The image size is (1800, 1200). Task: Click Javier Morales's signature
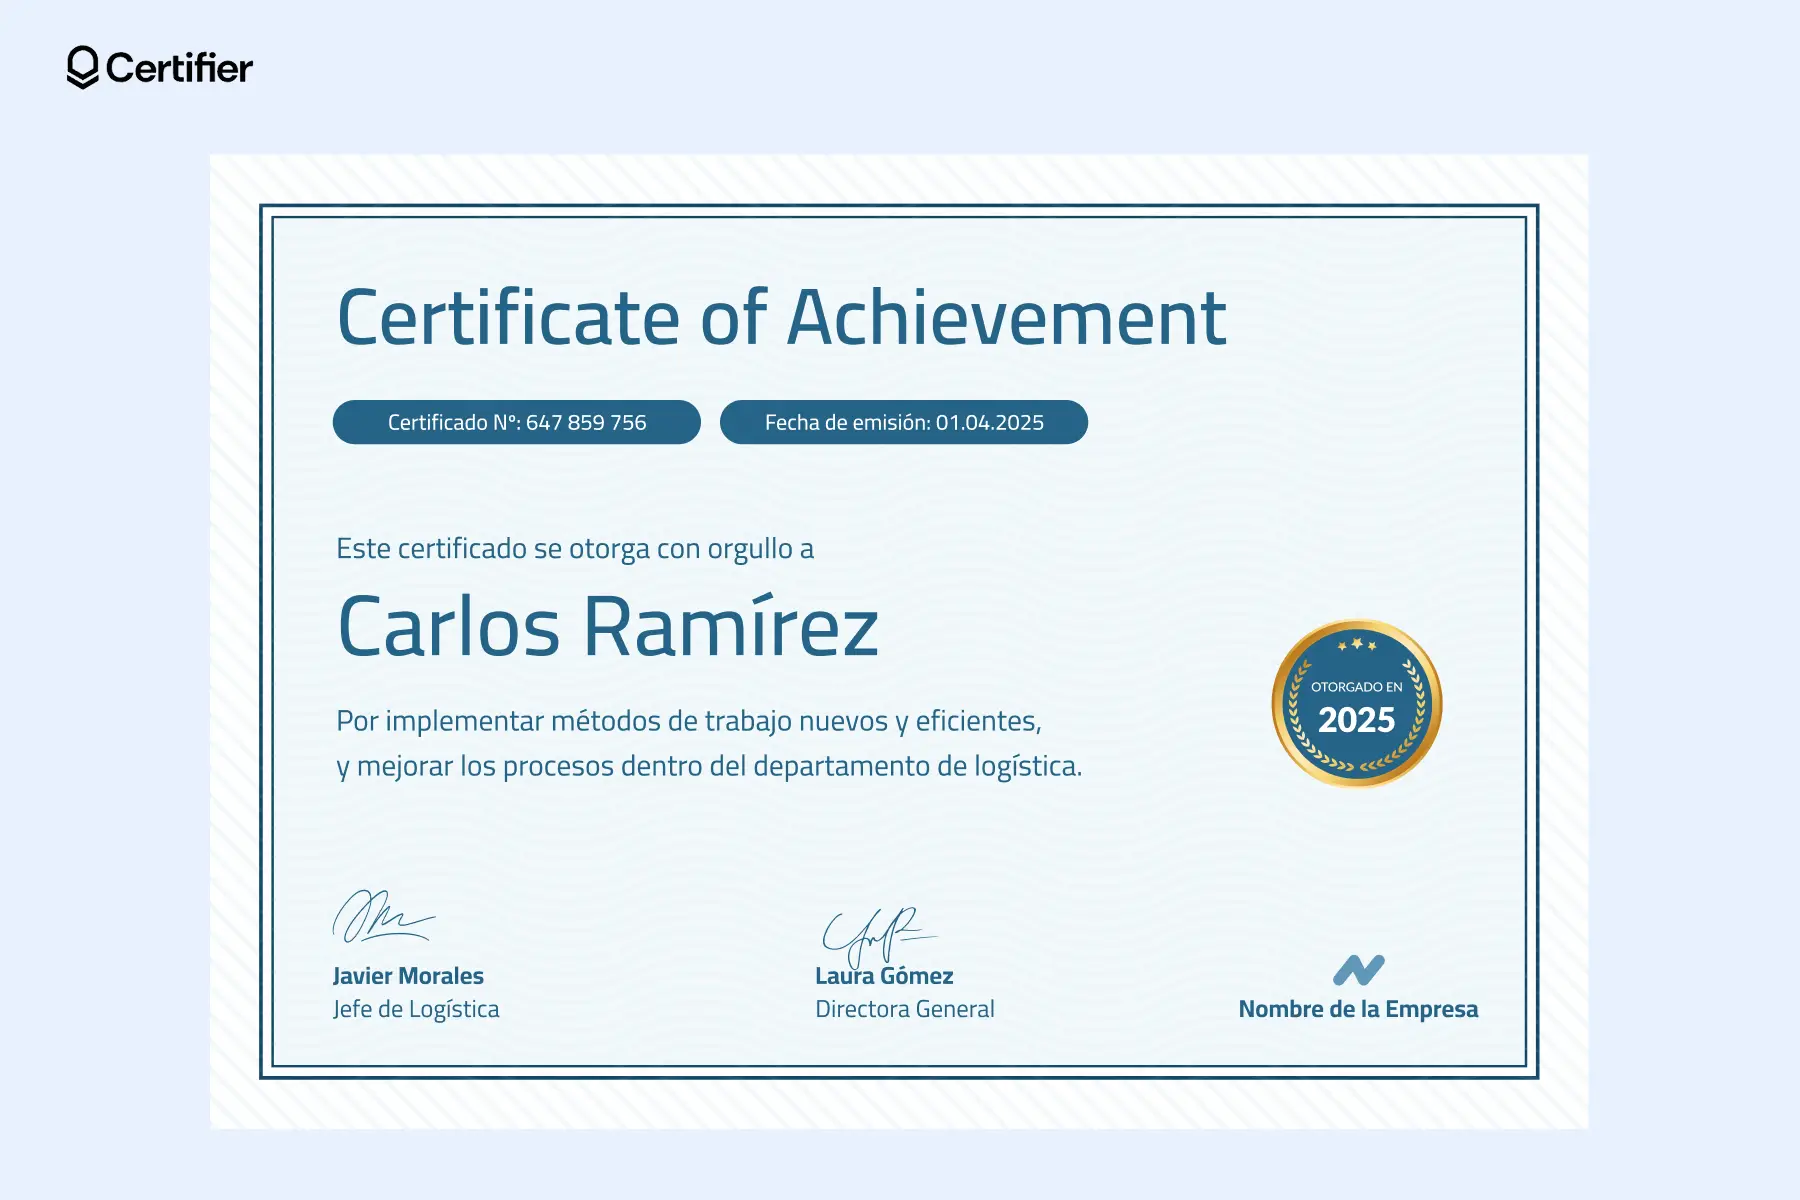(x=383, y=916)
